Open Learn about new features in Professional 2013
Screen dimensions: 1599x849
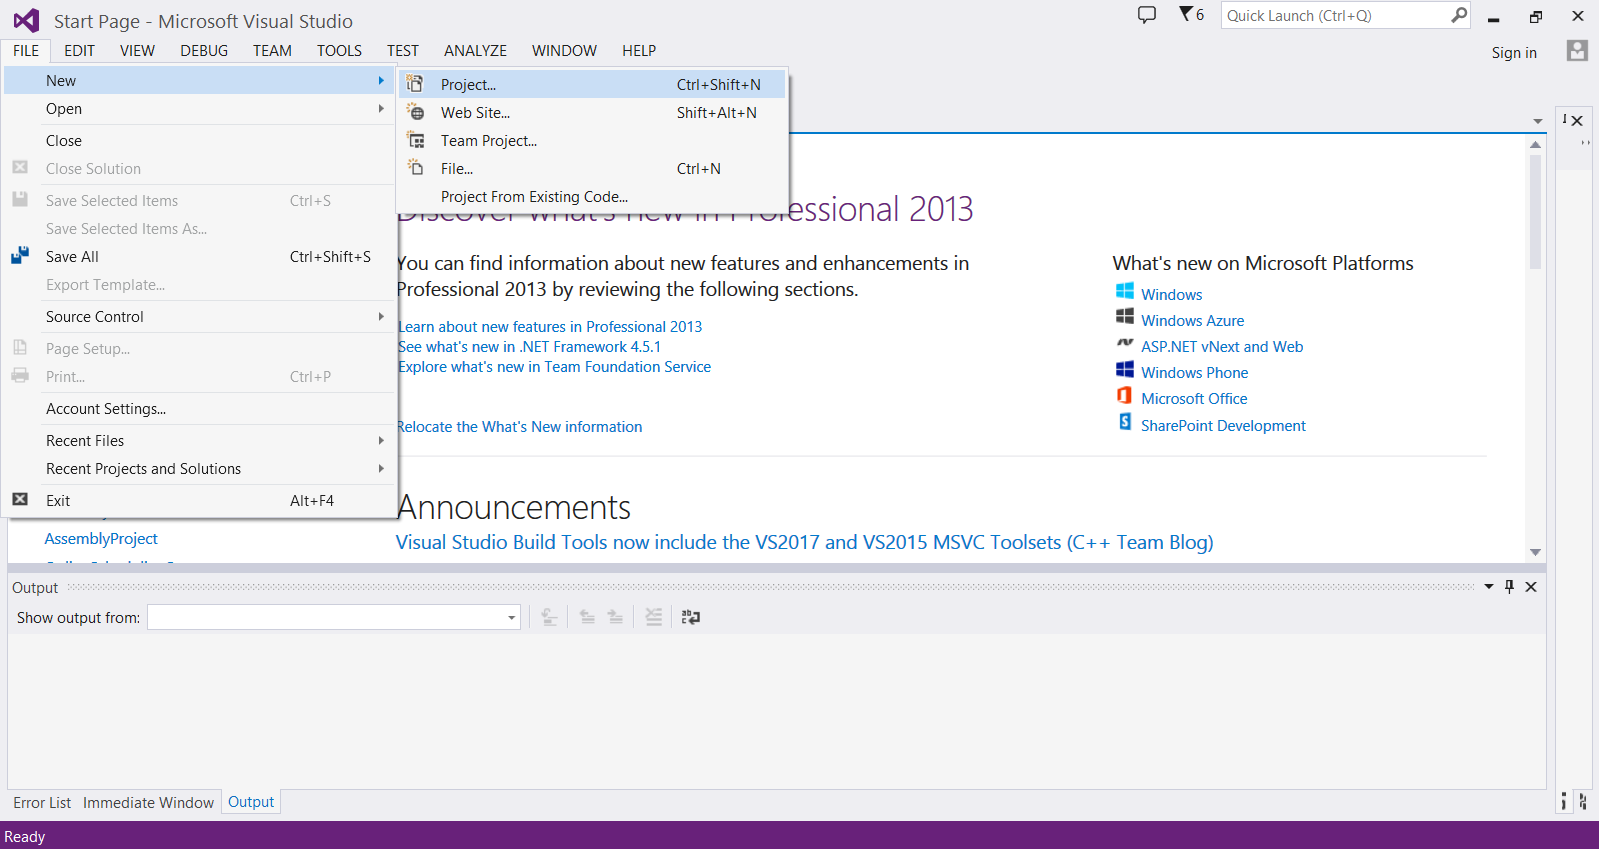click(x=550, y=327)
